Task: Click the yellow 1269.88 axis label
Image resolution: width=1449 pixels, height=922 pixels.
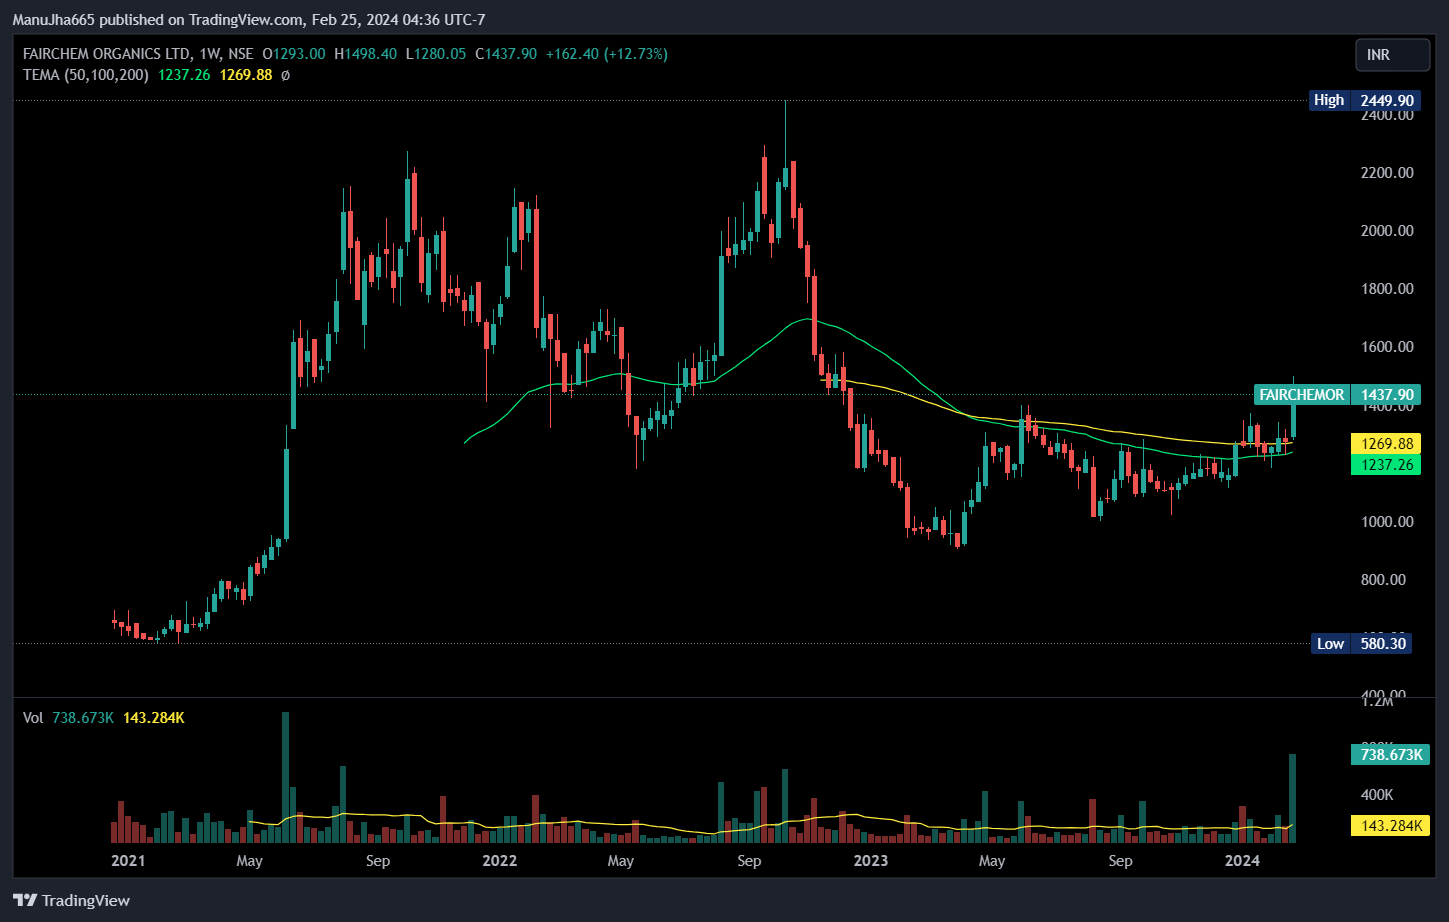Action: 1386,443
